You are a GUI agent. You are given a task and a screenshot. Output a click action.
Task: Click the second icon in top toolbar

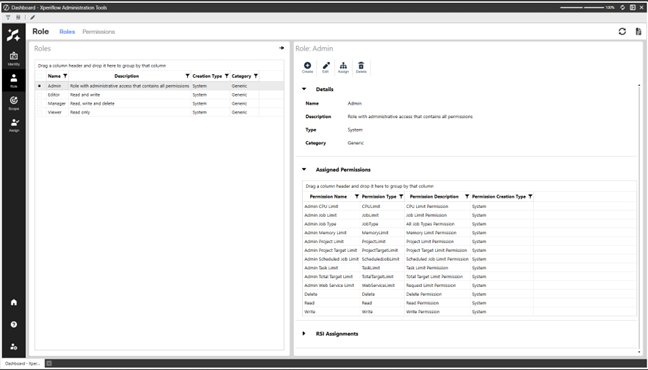pos(18,17)
